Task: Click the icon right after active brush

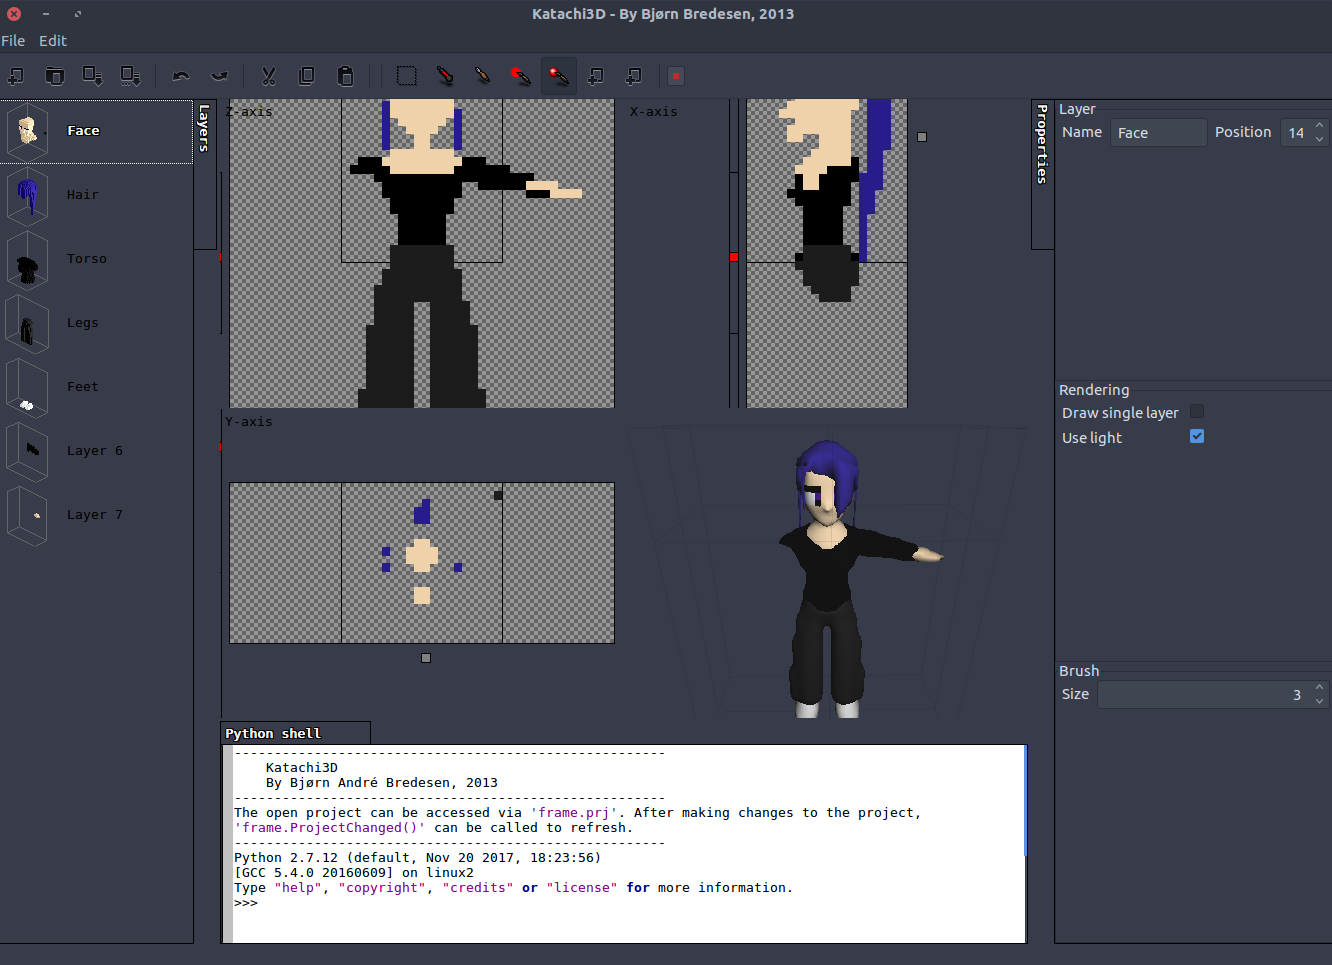Action: point(597,76)
